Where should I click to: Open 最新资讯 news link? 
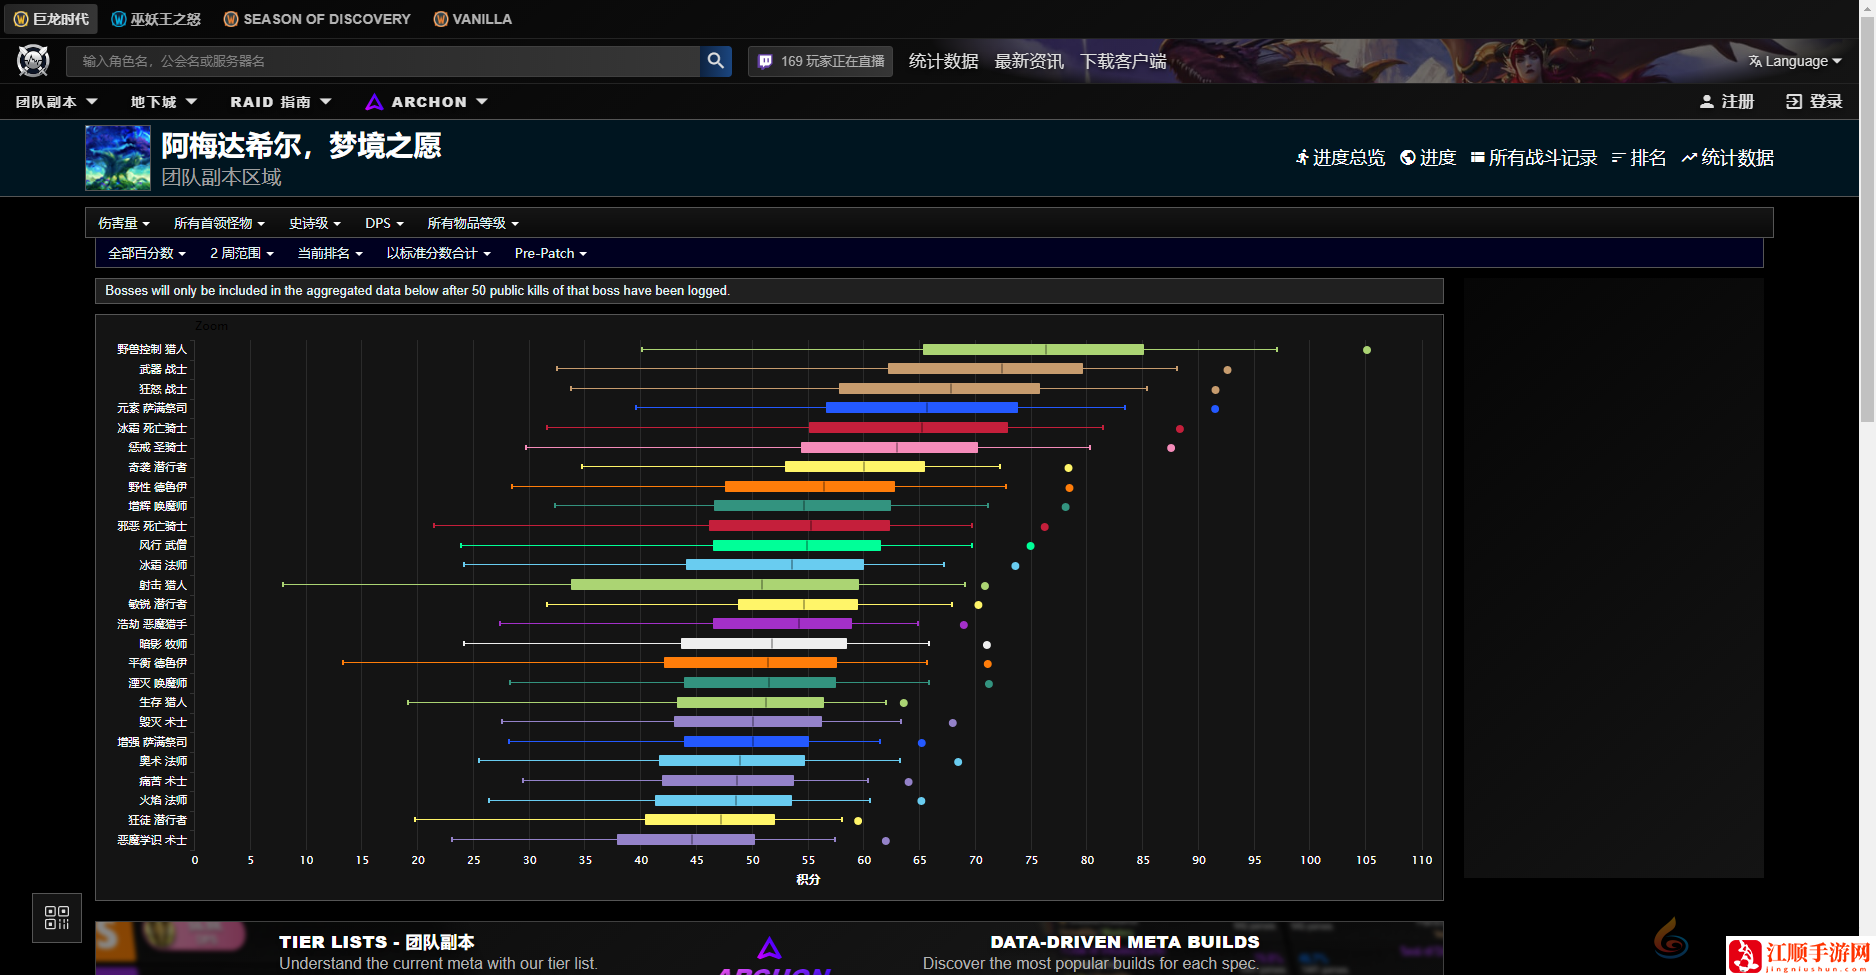[1029, 61]
